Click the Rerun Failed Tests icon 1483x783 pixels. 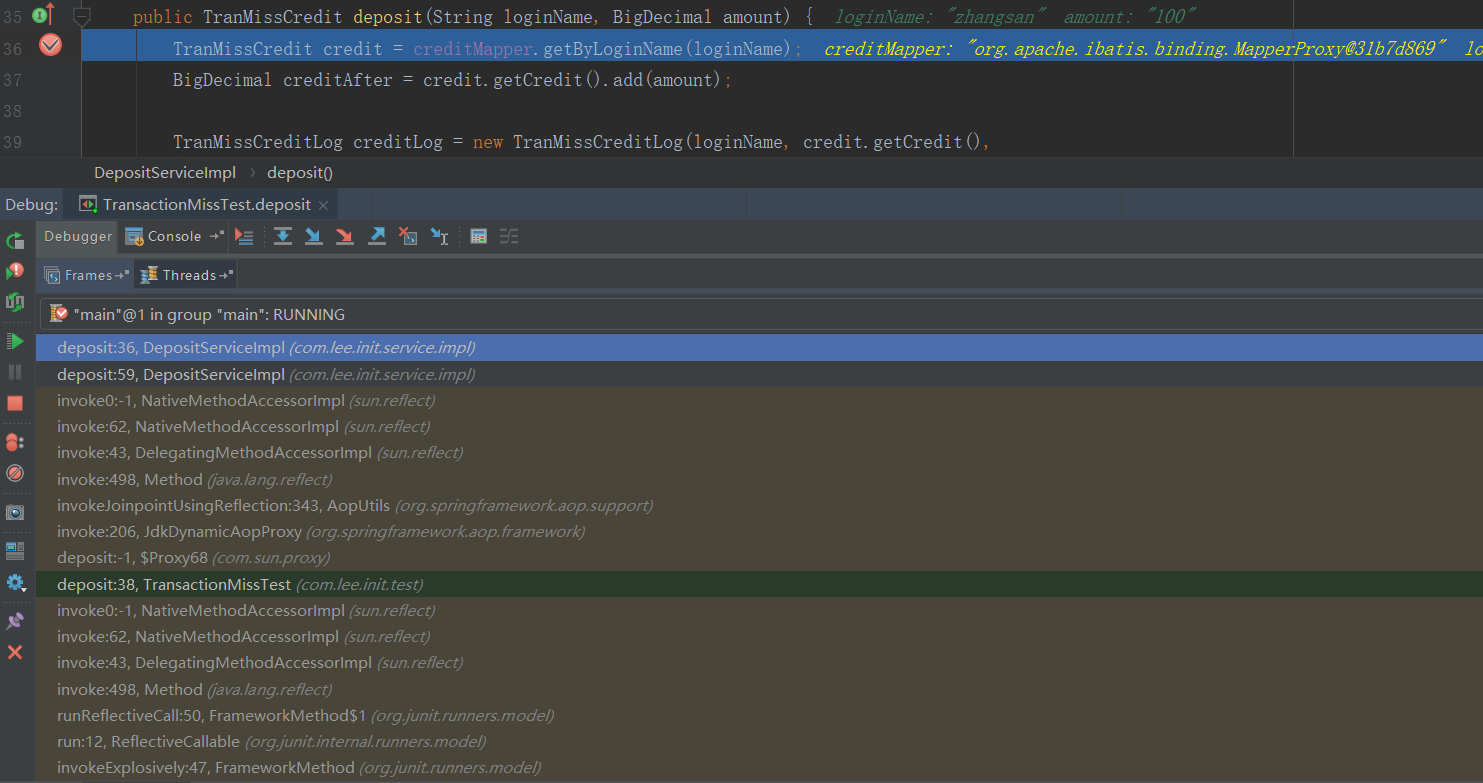15,271
